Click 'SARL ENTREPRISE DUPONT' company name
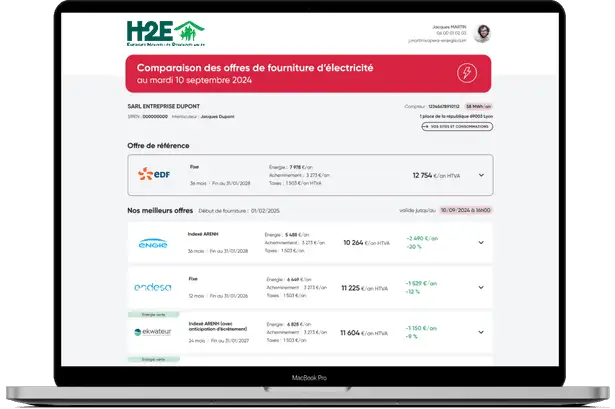 point(164,106)
